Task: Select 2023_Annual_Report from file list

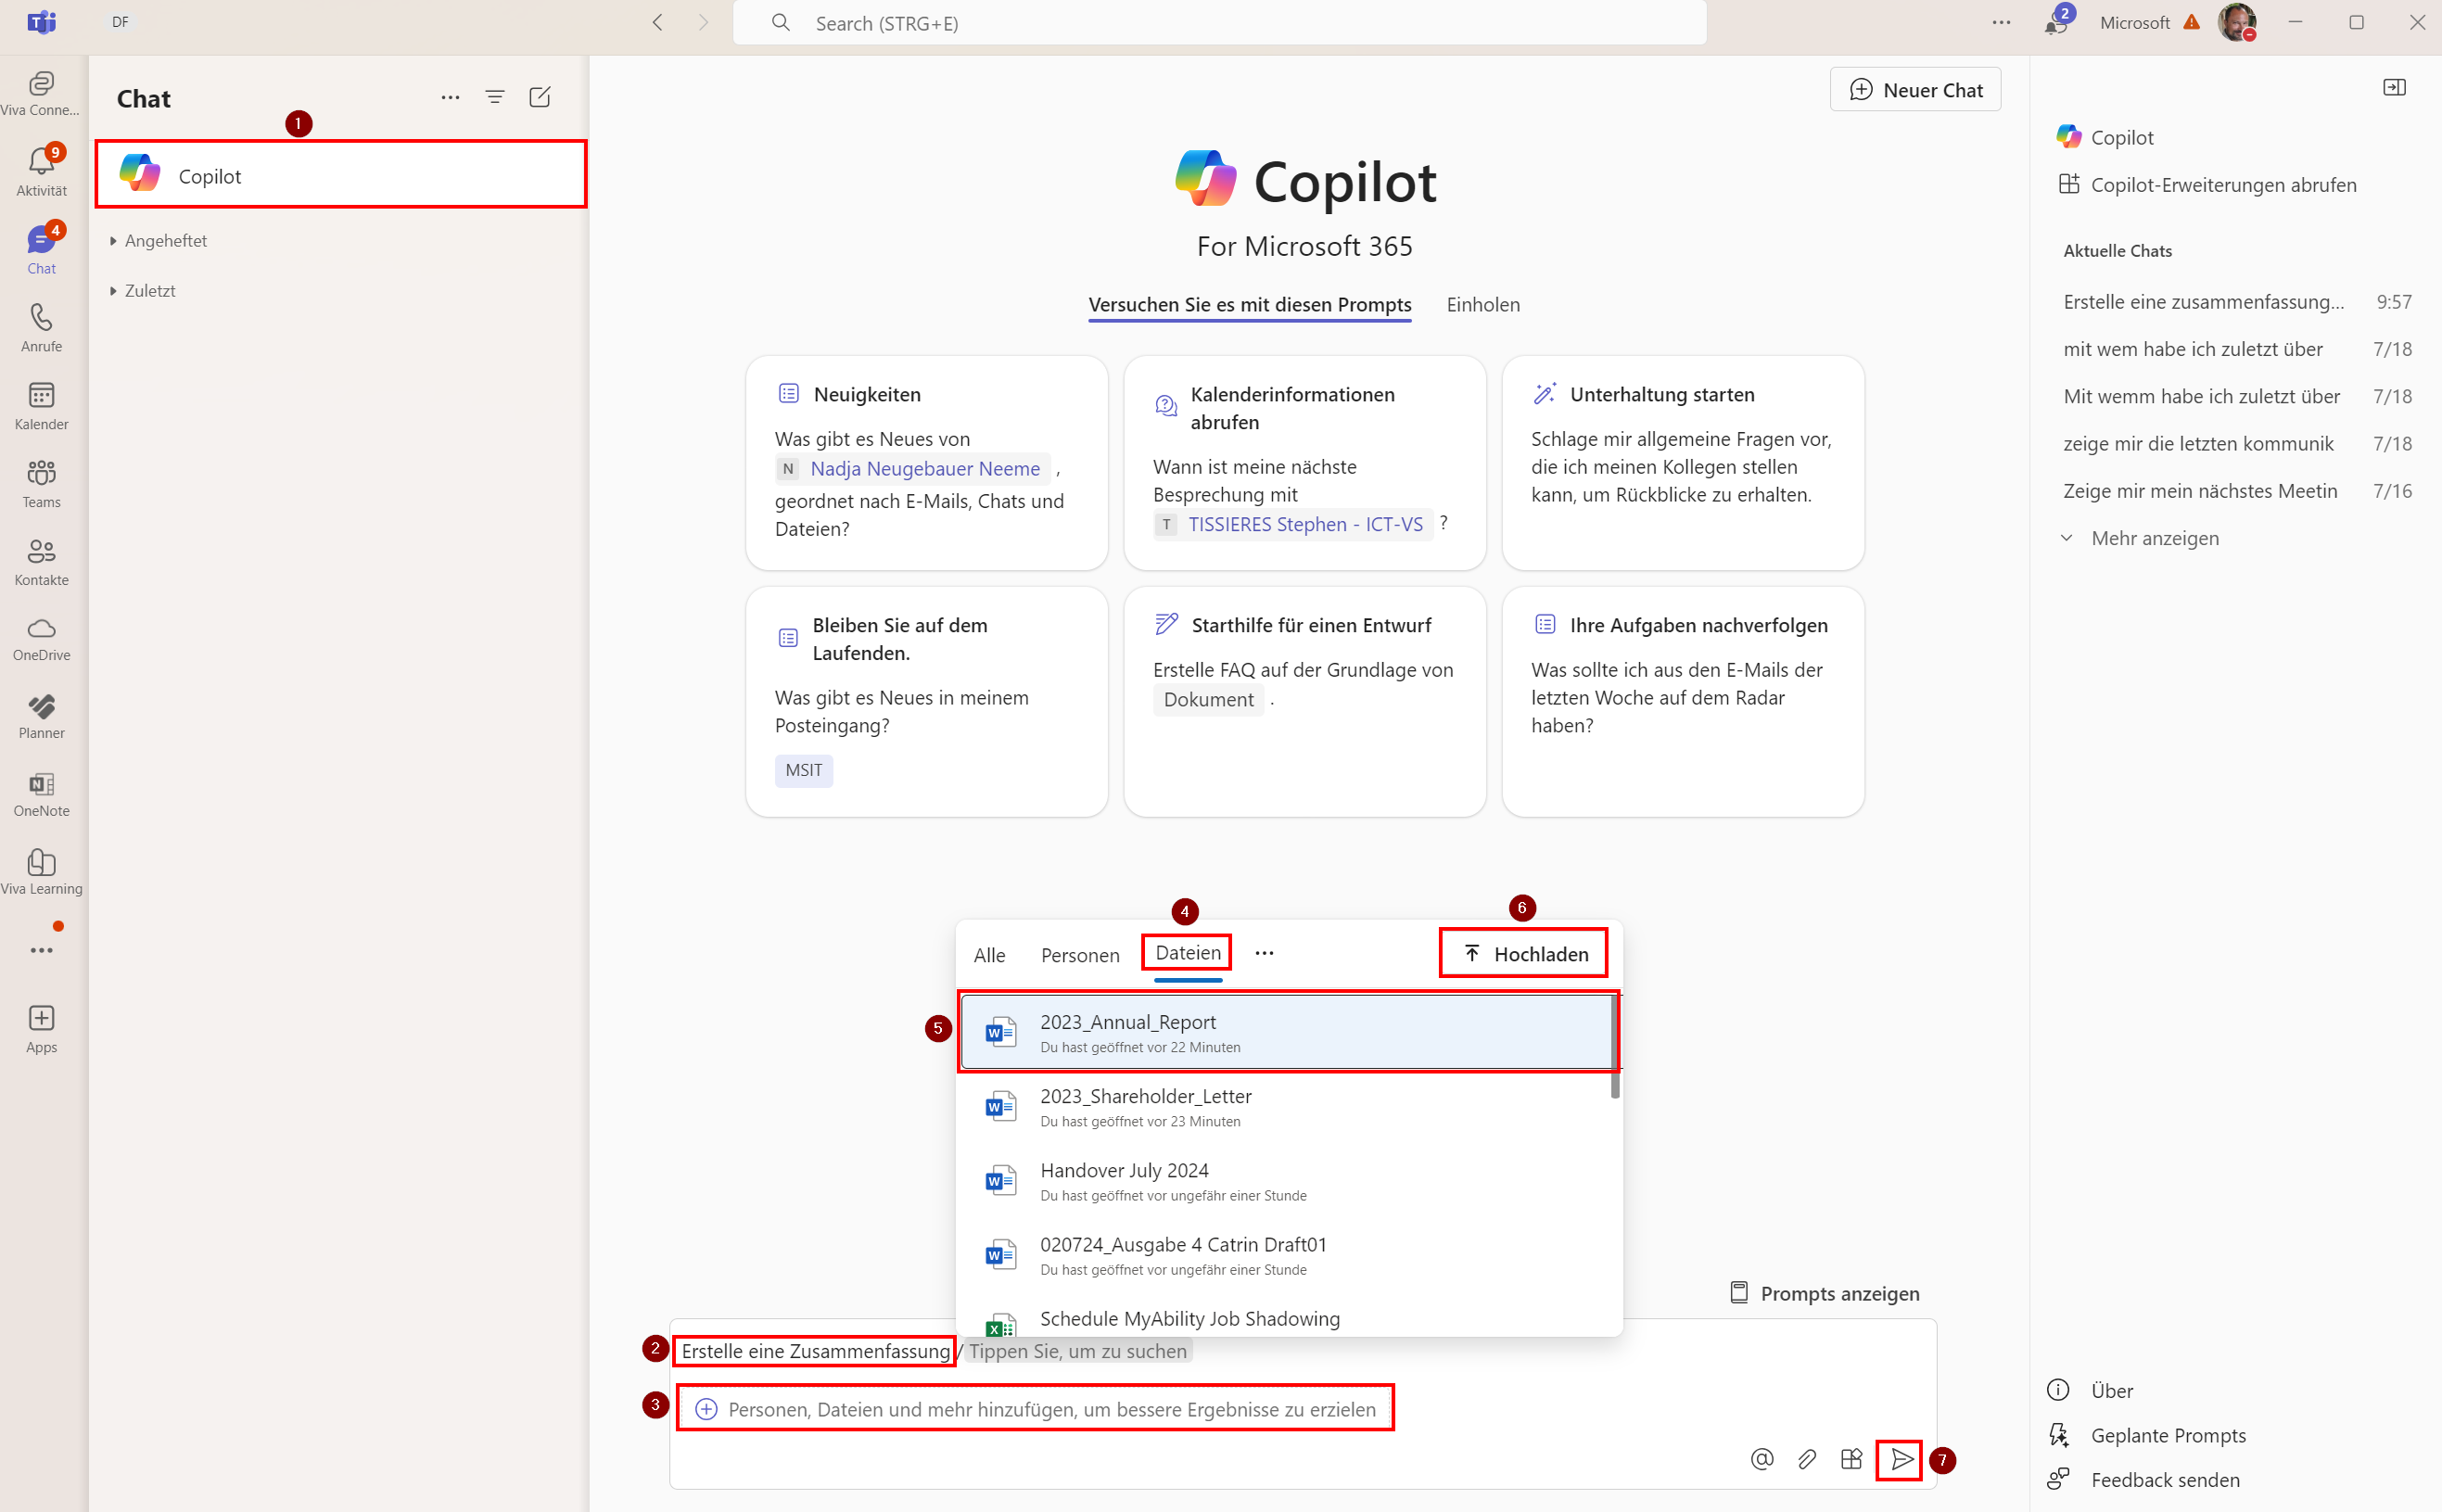Action: coord(1287,1033)
